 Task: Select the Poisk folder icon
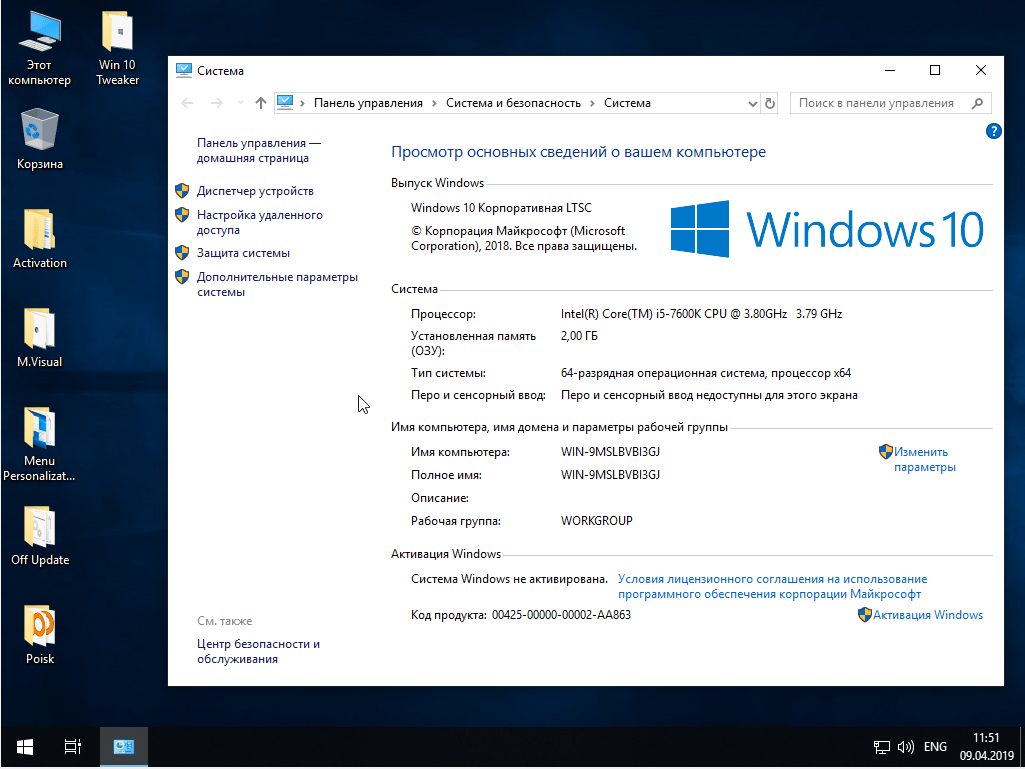(x=40, y=634)
